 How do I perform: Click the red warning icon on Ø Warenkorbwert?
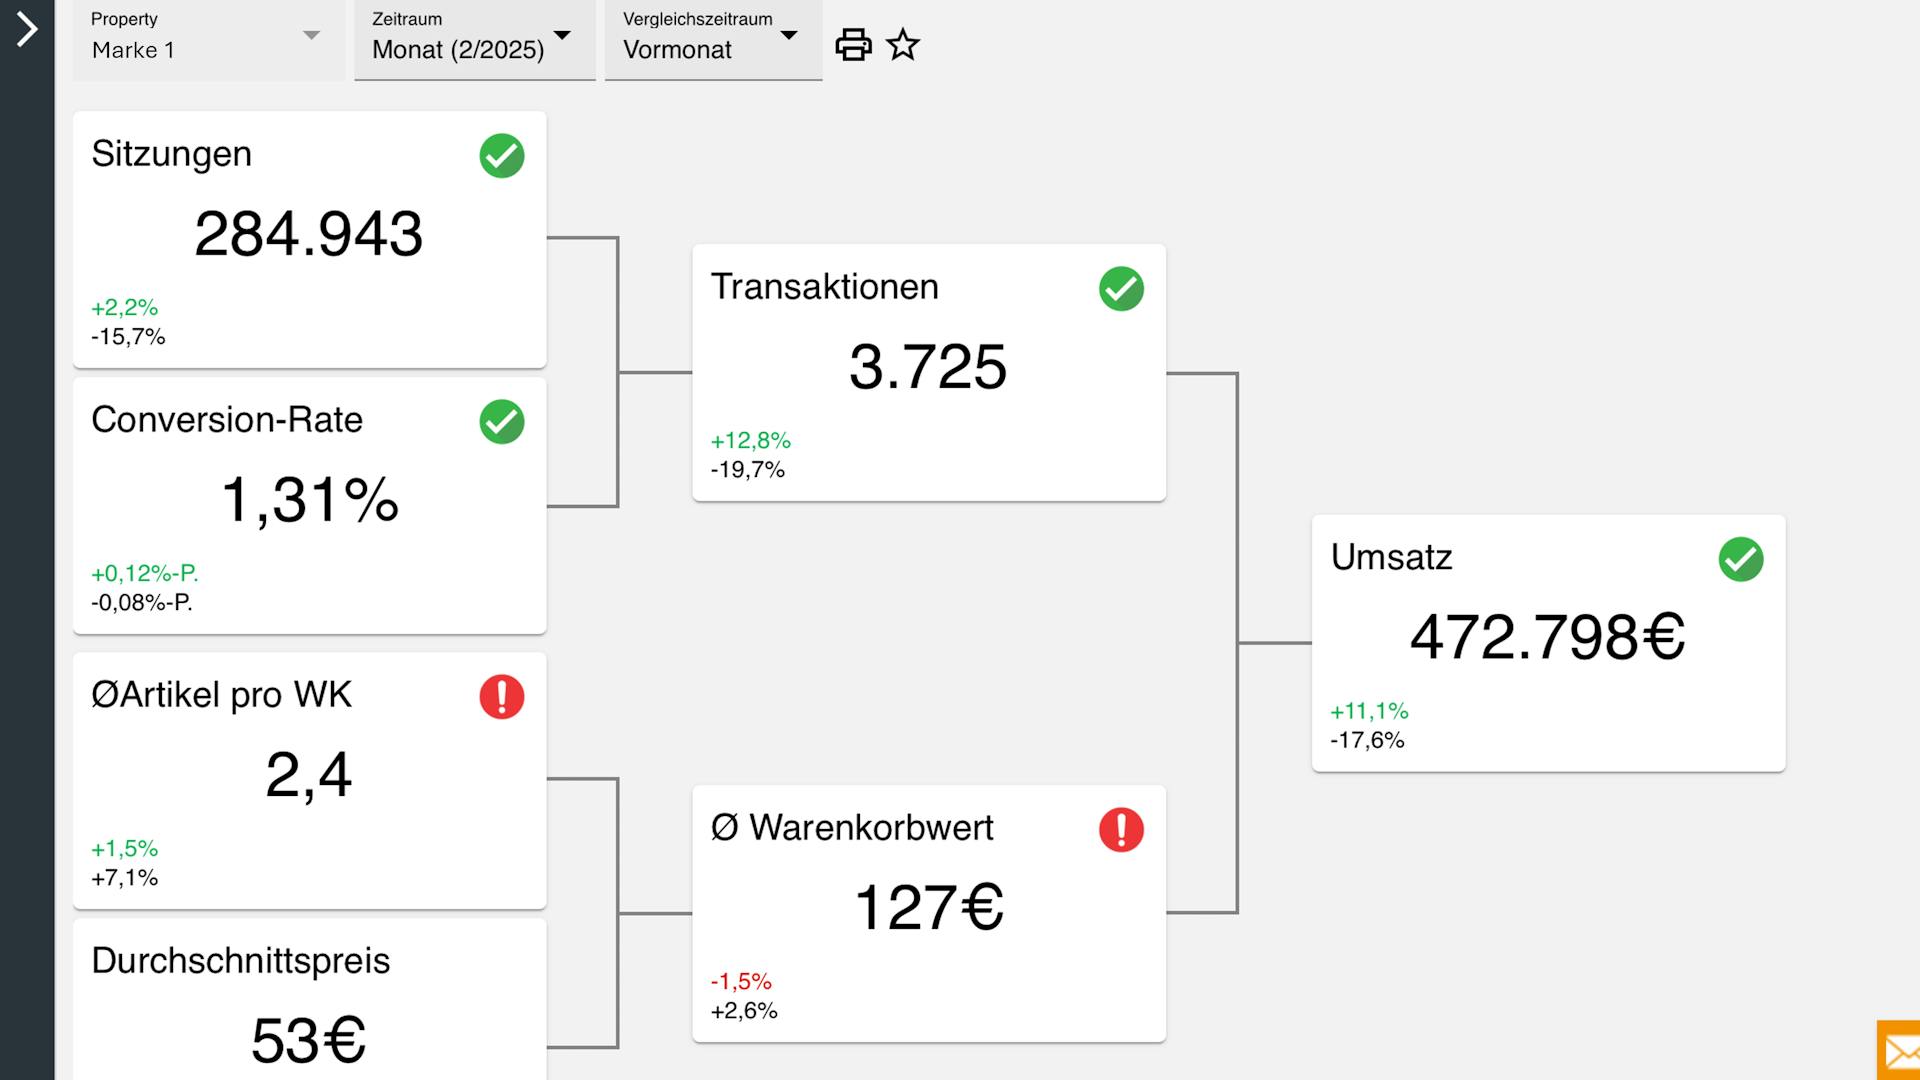[x=1121, y=830]
